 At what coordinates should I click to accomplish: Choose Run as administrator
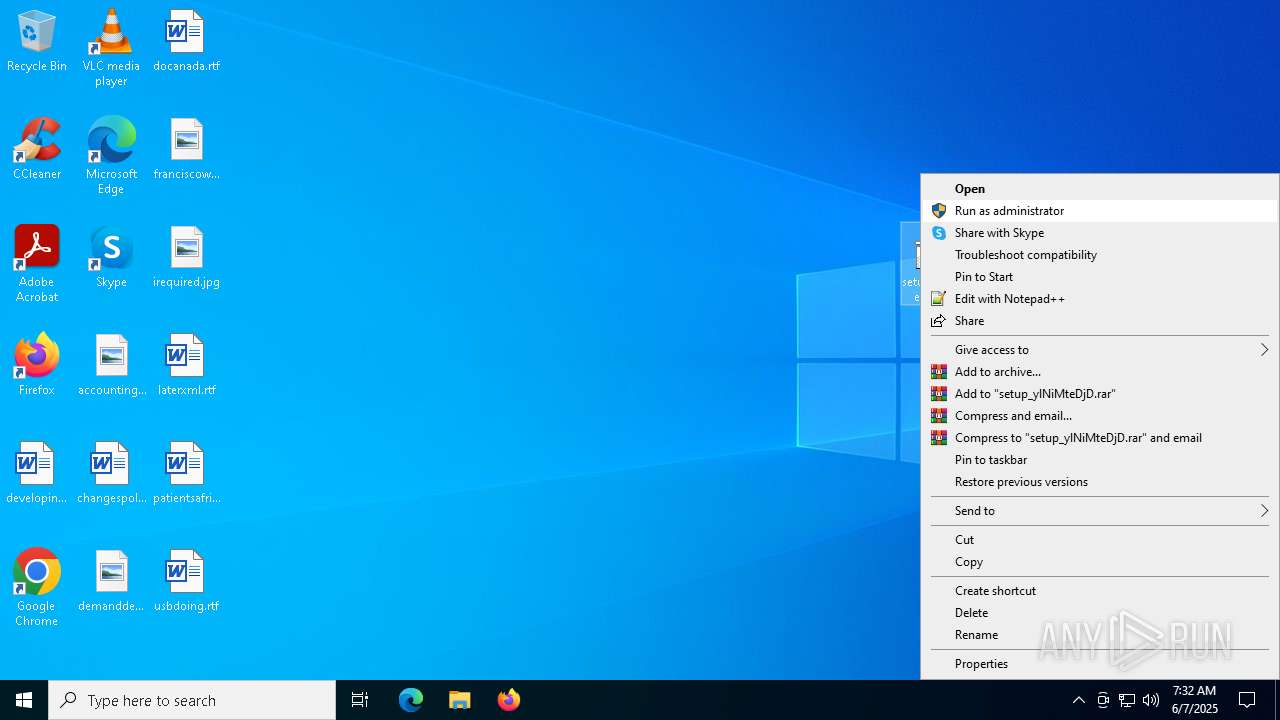click(1100, 211)
